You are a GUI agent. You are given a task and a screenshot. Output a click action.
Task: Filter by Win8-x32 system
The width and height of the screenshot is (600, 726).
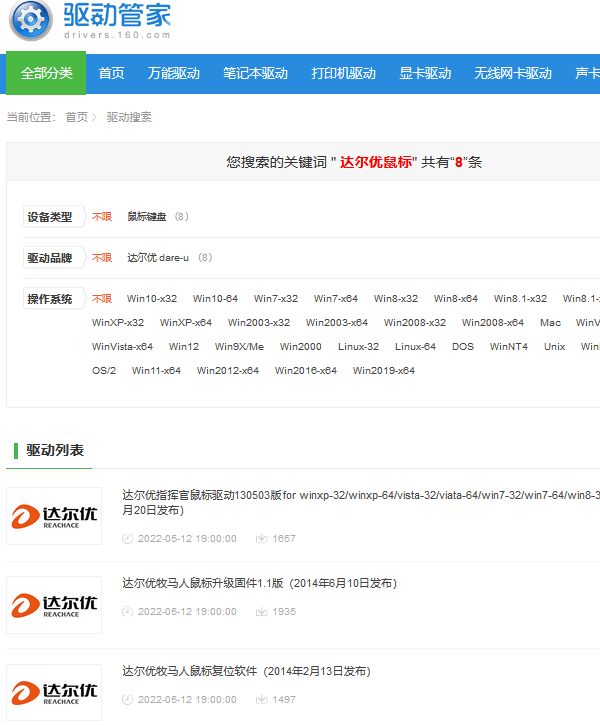pyautogui.click(x=396, y=299)
